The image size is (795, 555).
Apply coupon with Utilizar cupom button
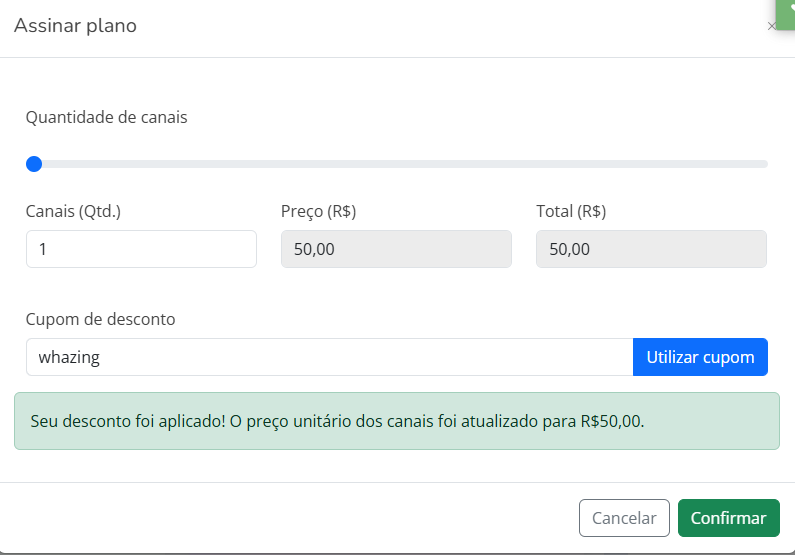click(x=700, y=357)
